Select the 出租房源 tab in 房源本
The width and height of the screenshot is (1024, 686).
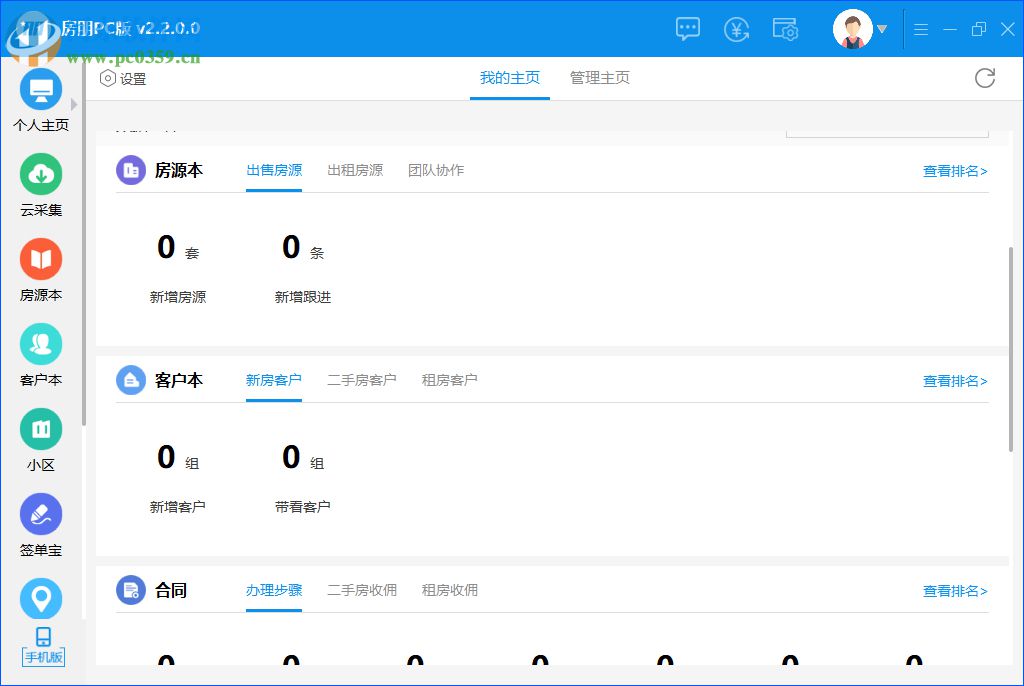(x=357, y=170)
